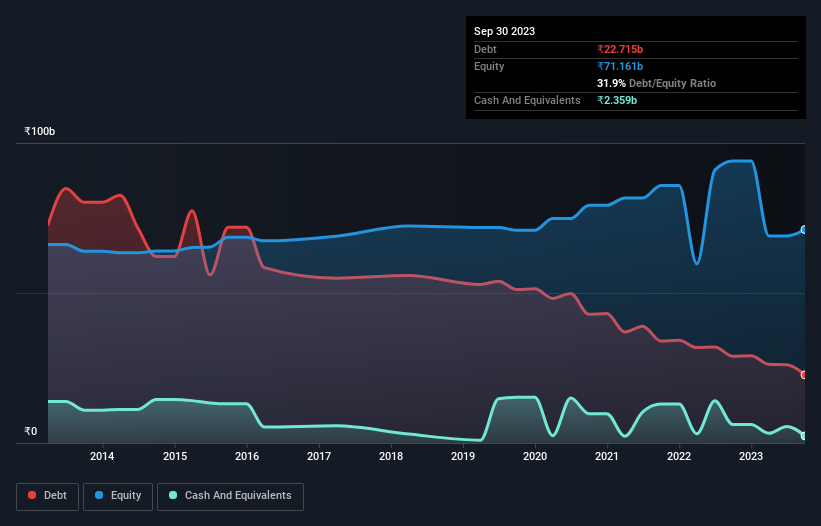Click the ₹0 y-axis label
The height and width of the screenshot is (526, 821).
point(30,431)
